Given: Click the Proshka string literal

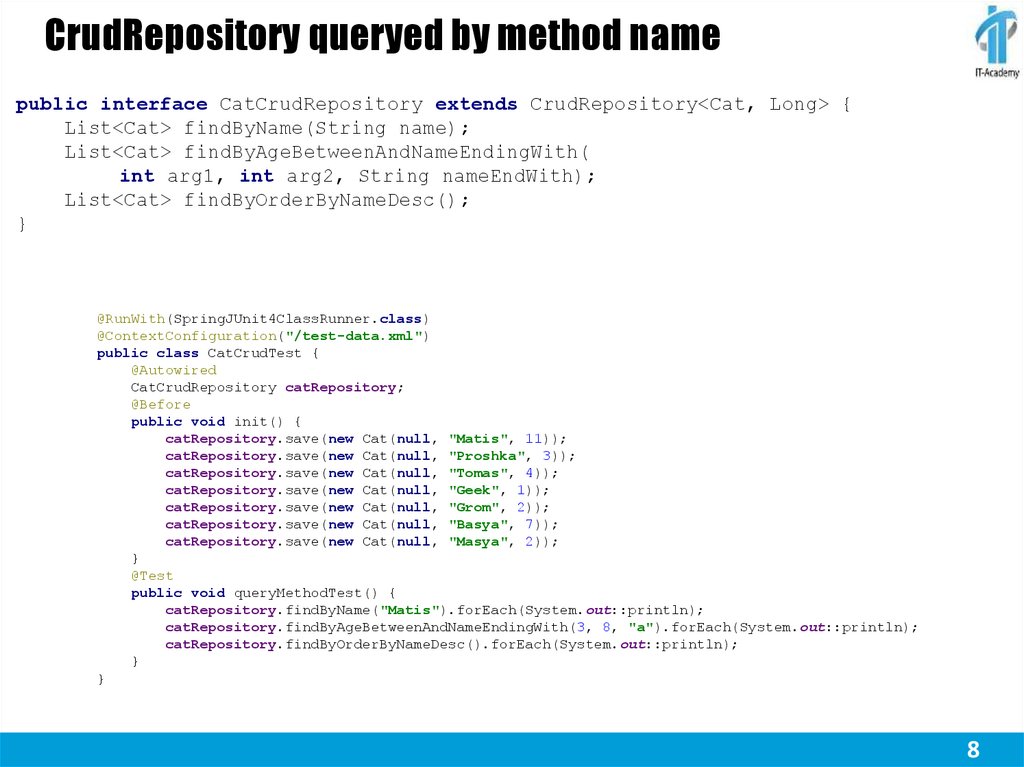Looking at the screenshot, I should (x=488, y=455).
